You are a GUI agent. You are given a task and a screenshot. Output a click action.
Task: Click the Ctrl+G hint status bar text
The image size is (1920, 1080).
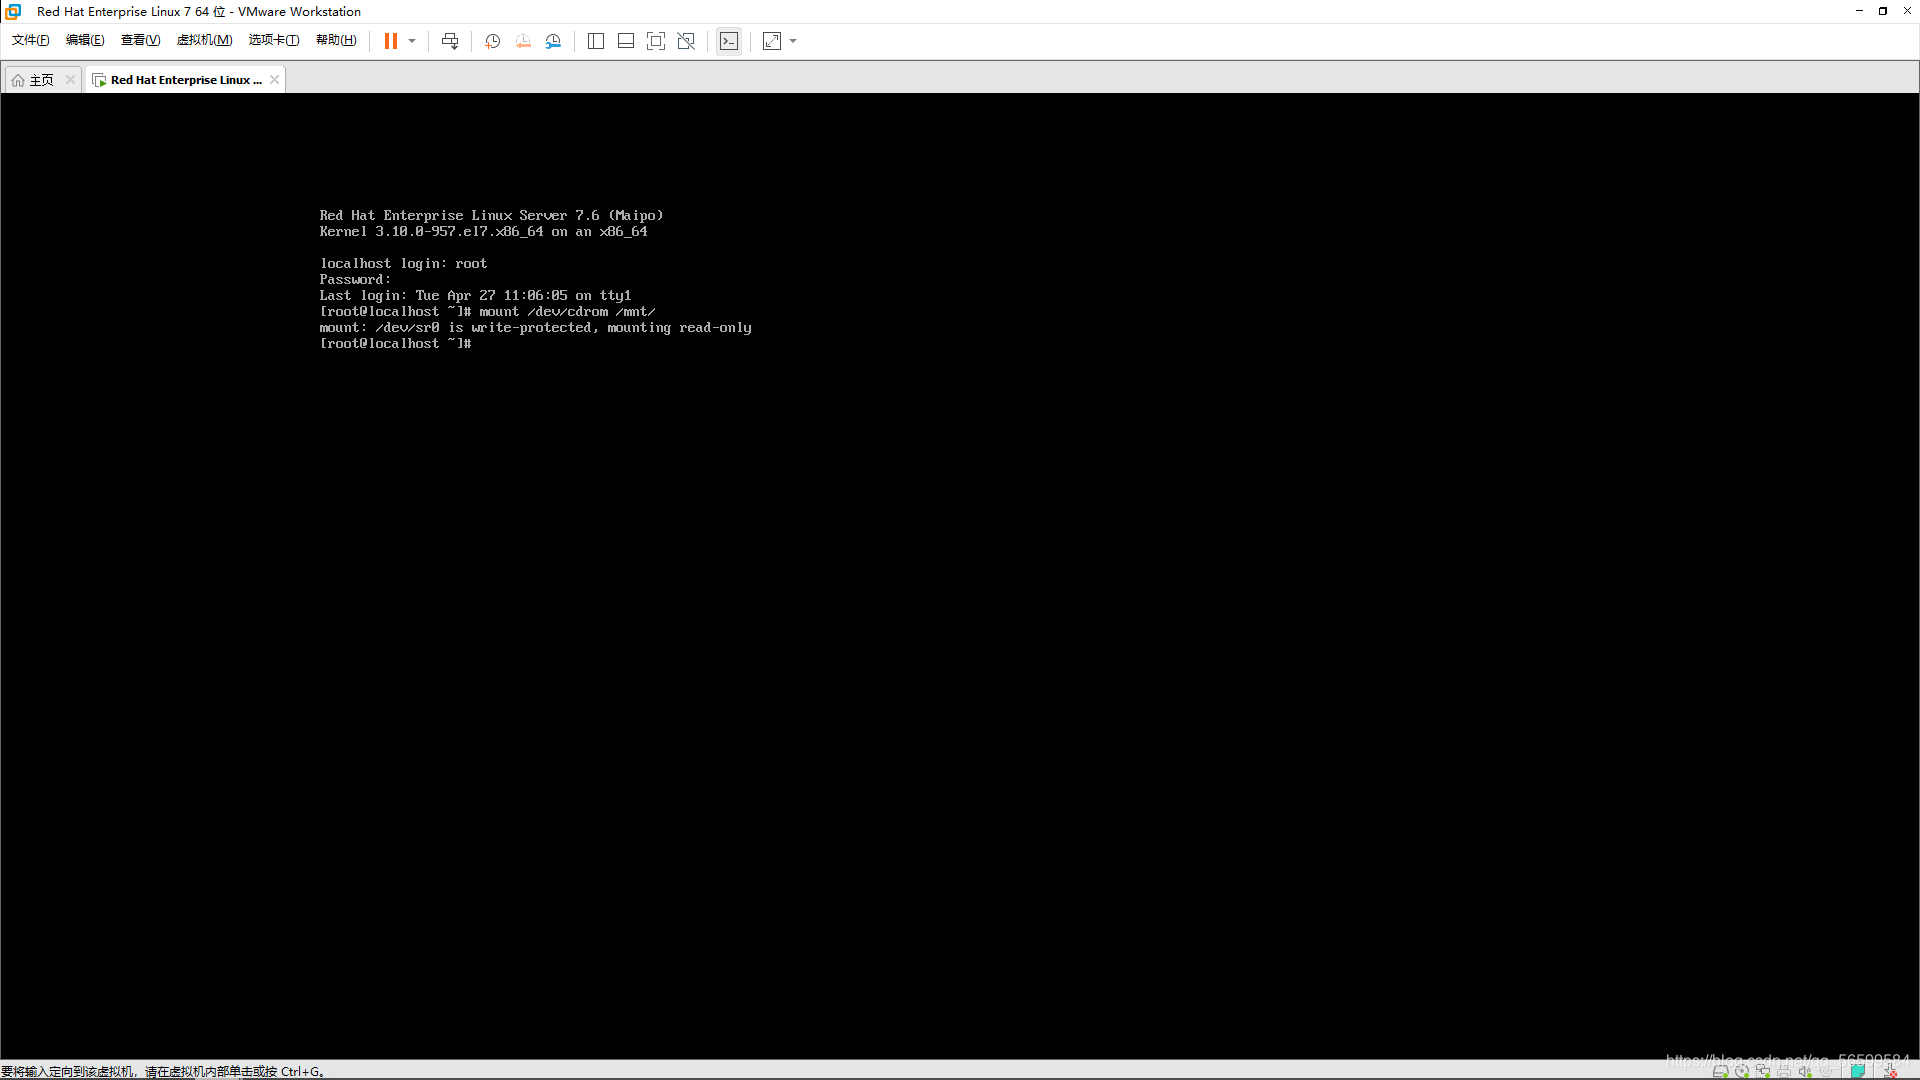click(x=163, y=1071)
